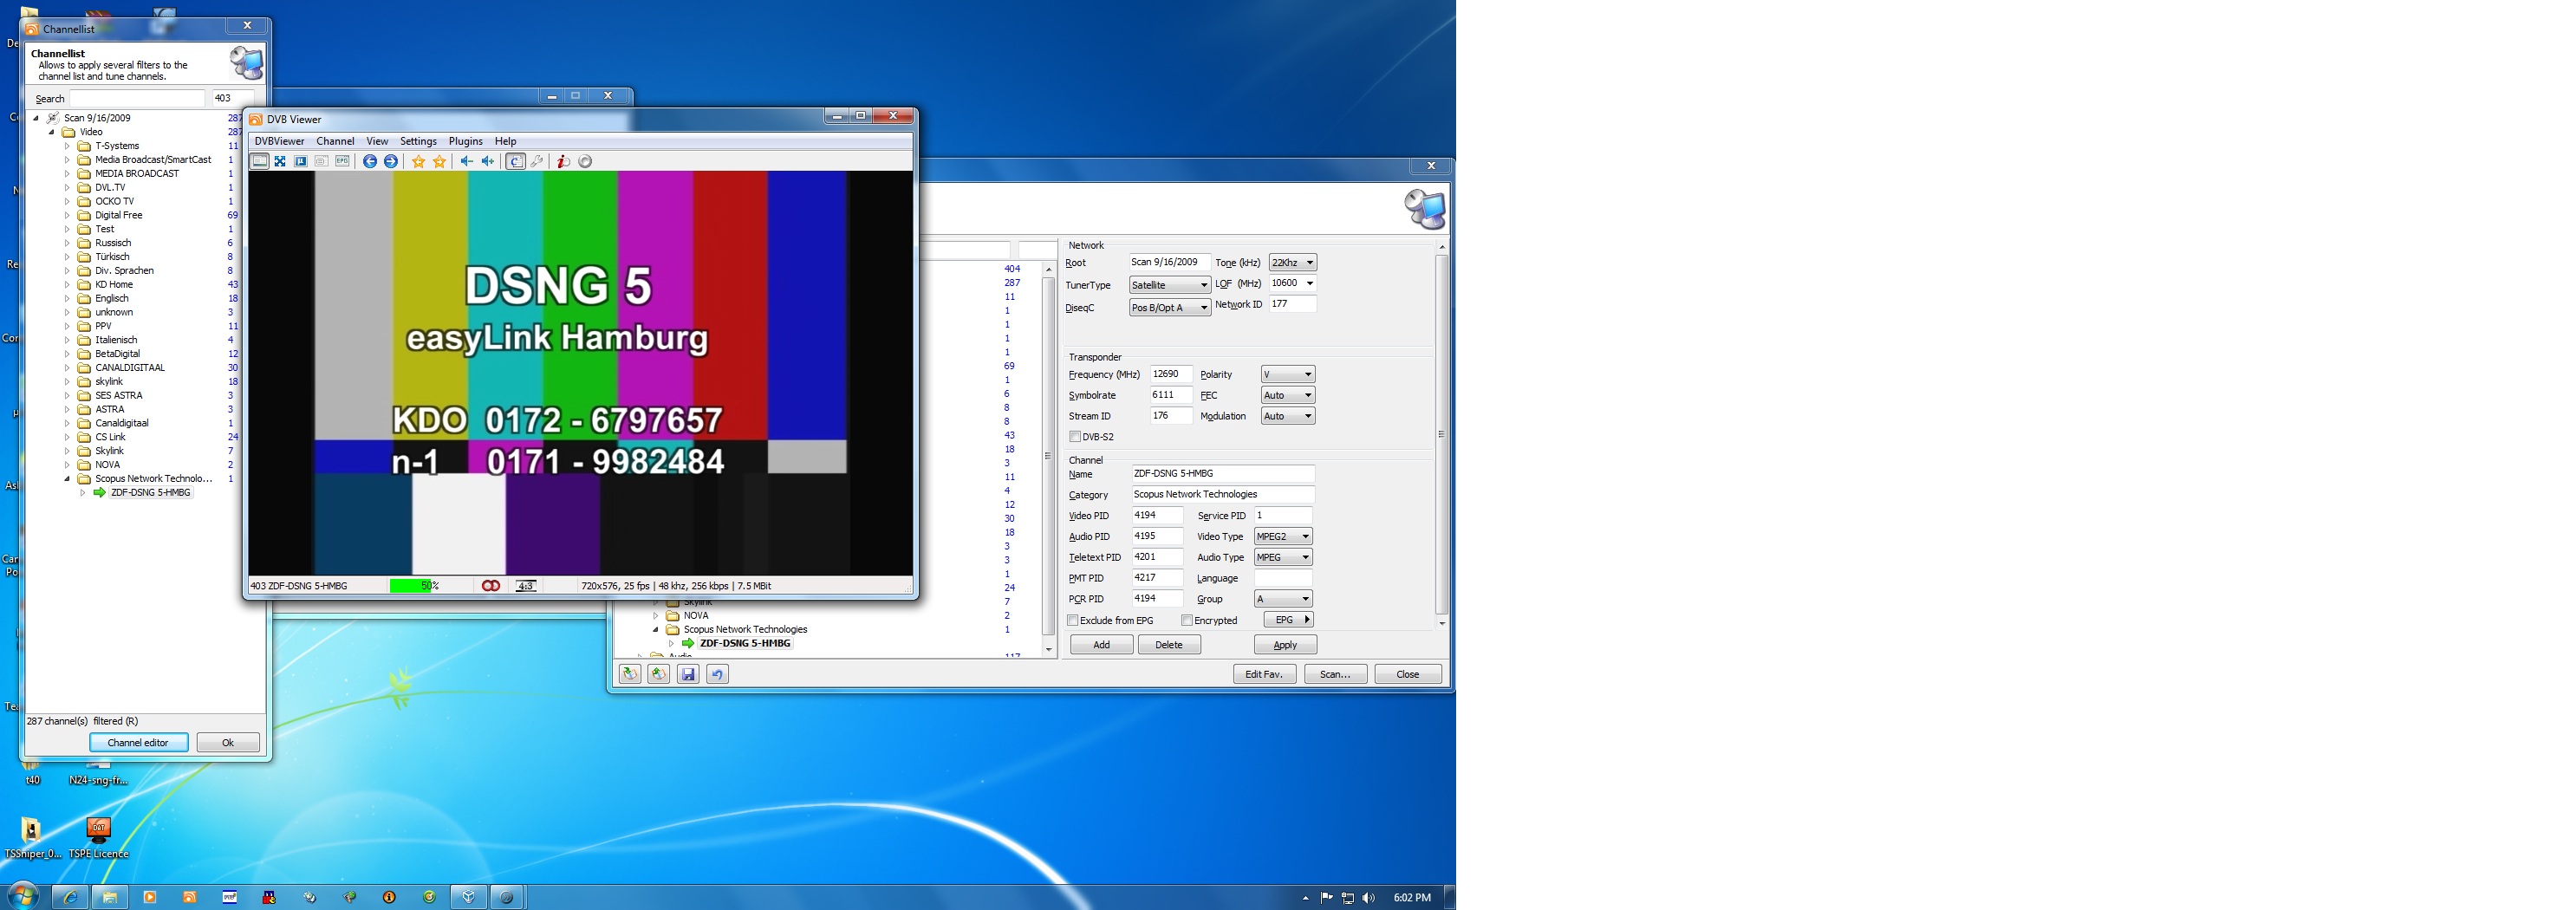Viewport: 2576px width, 910px height.
Task: Select next favourite with right star icon
Action: [x=439, y=161]
